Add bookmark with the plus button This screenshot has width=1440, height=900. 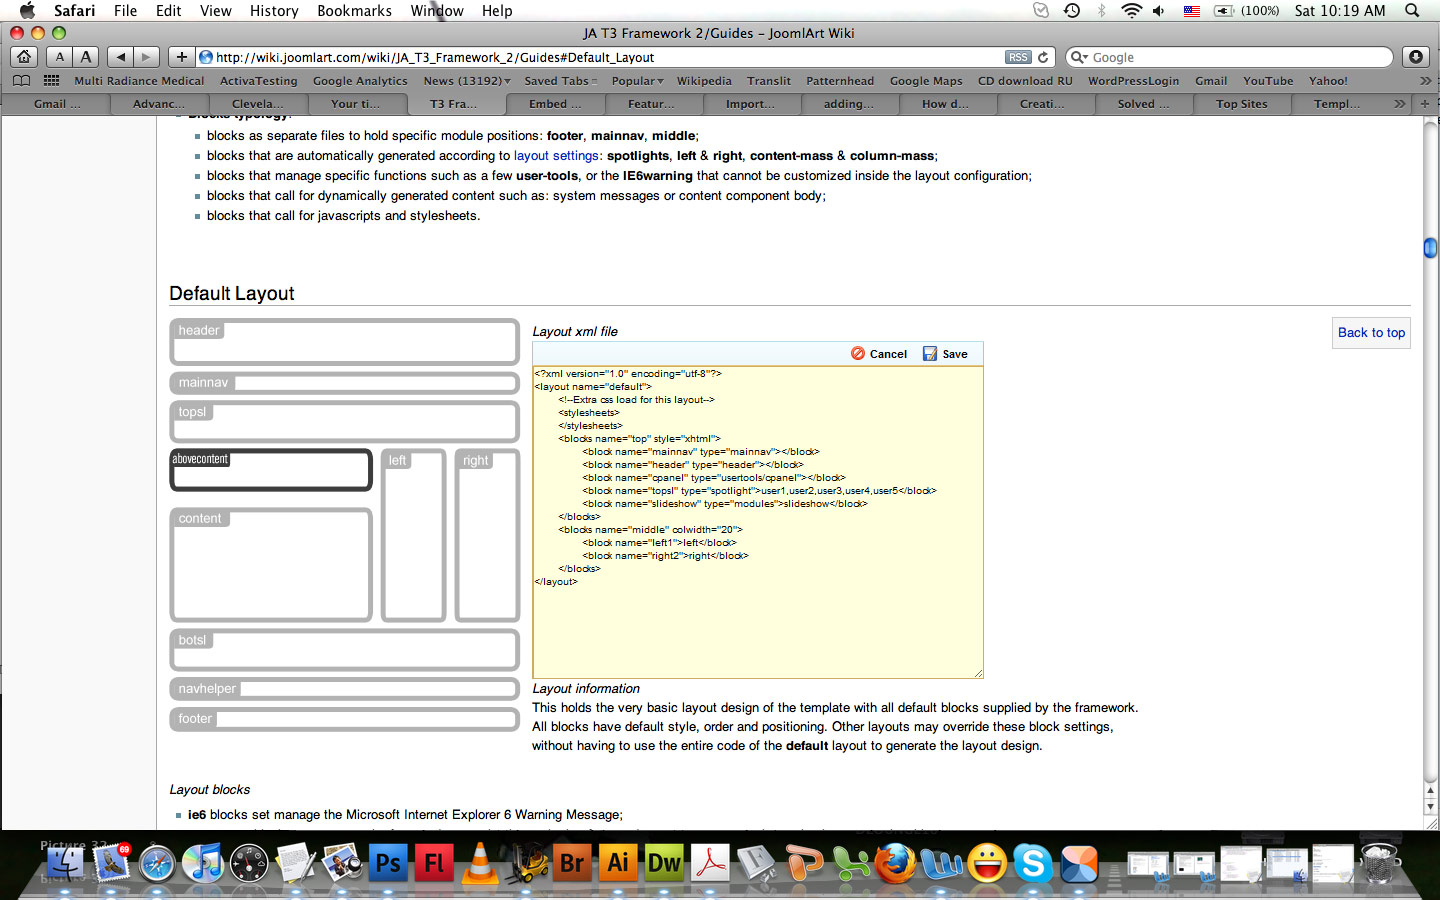181,57
